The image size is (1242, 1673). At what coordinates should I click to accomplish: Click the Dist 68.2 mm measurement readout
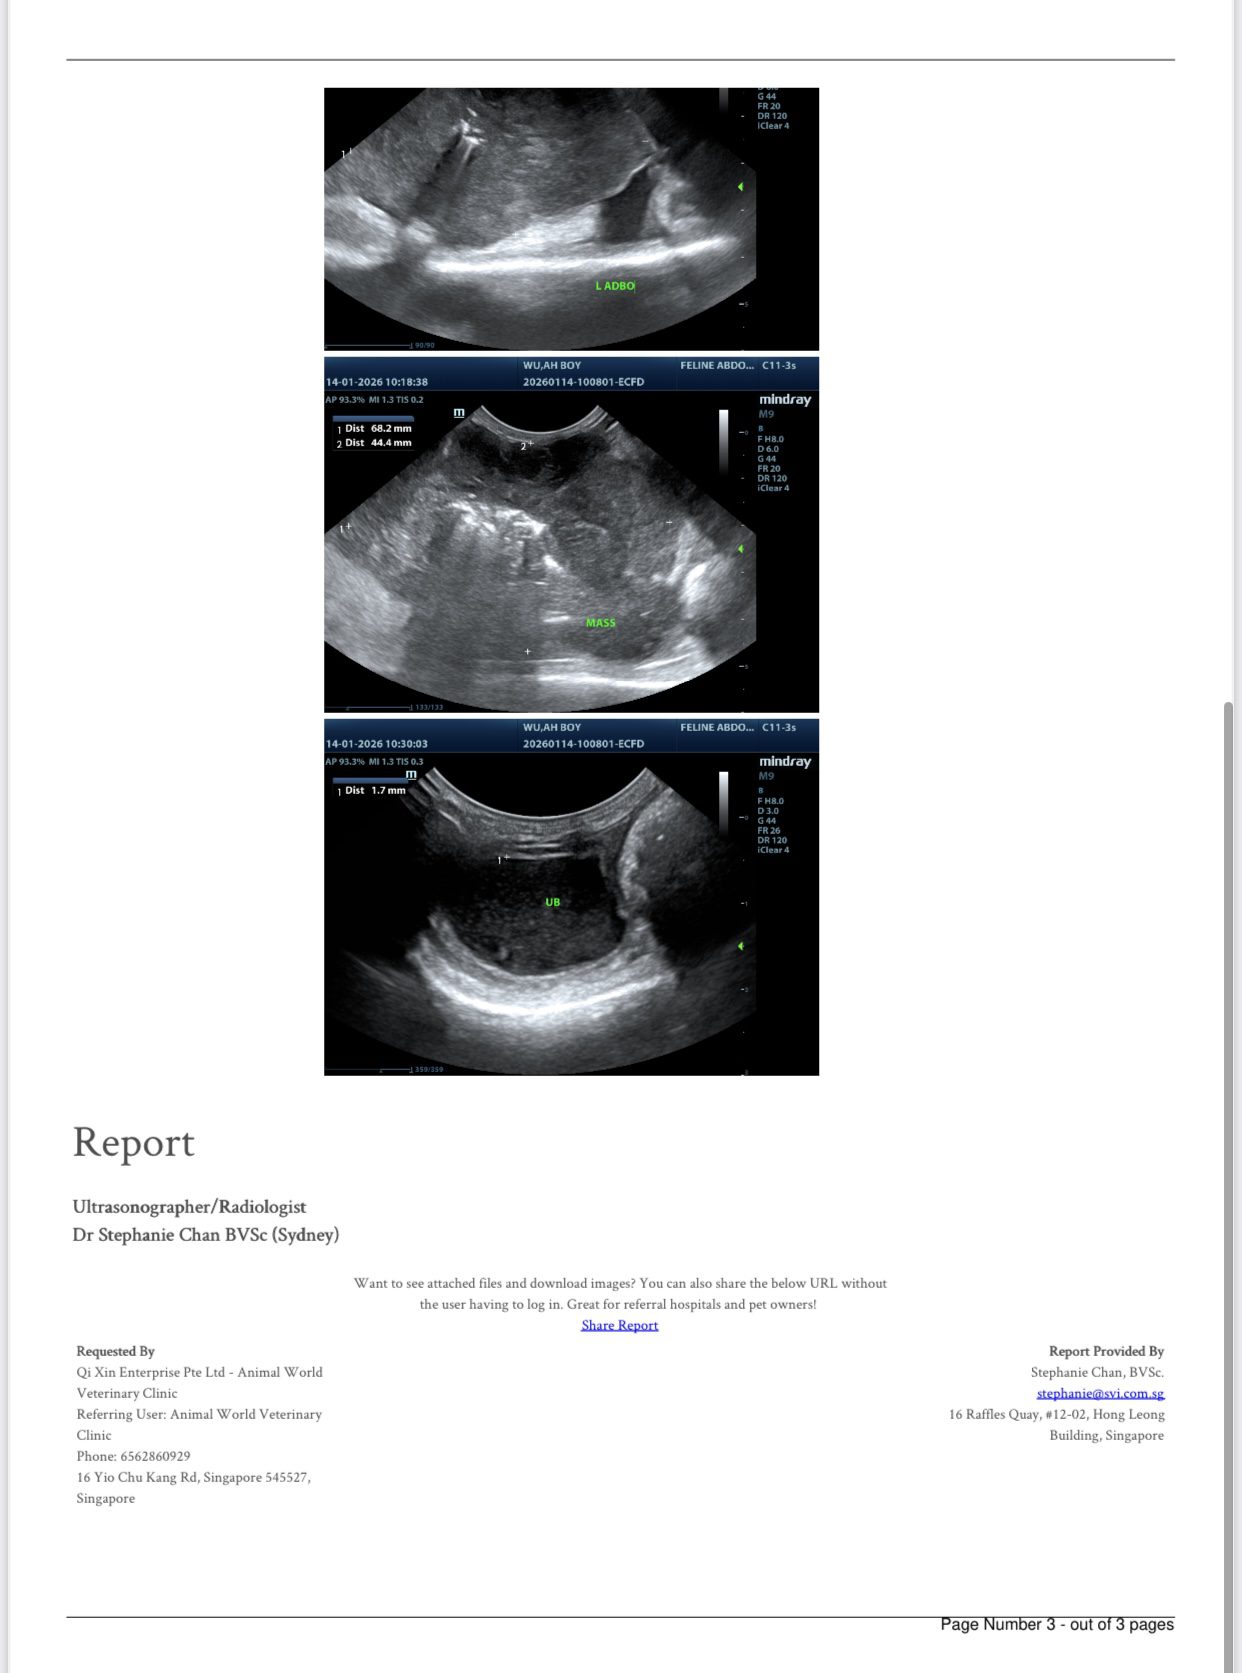point(377,428)
